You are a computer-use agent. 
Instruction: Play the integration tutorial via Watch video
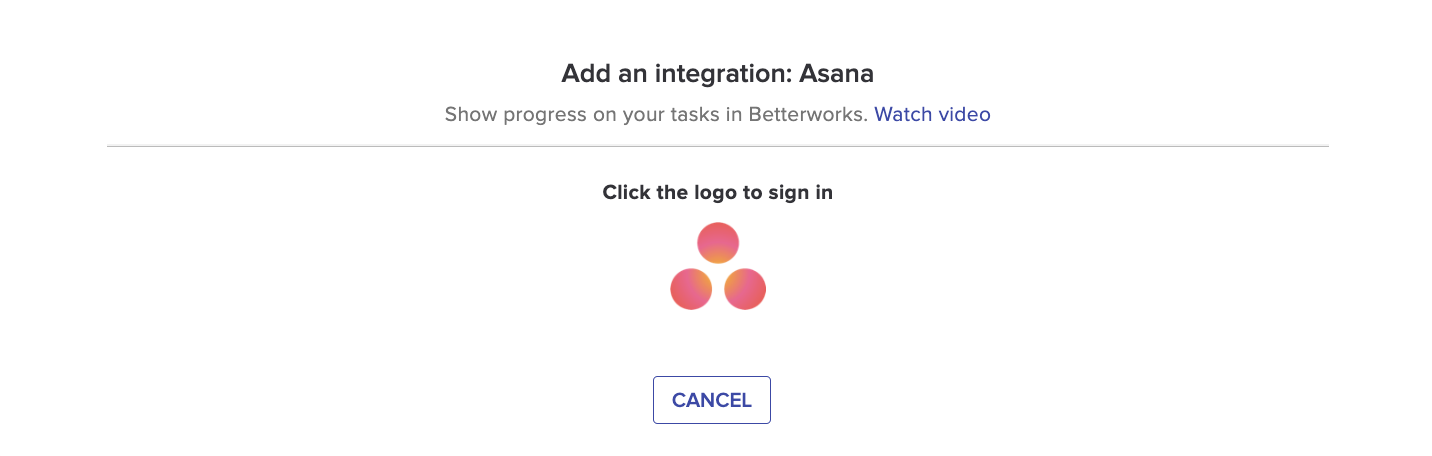932,114
